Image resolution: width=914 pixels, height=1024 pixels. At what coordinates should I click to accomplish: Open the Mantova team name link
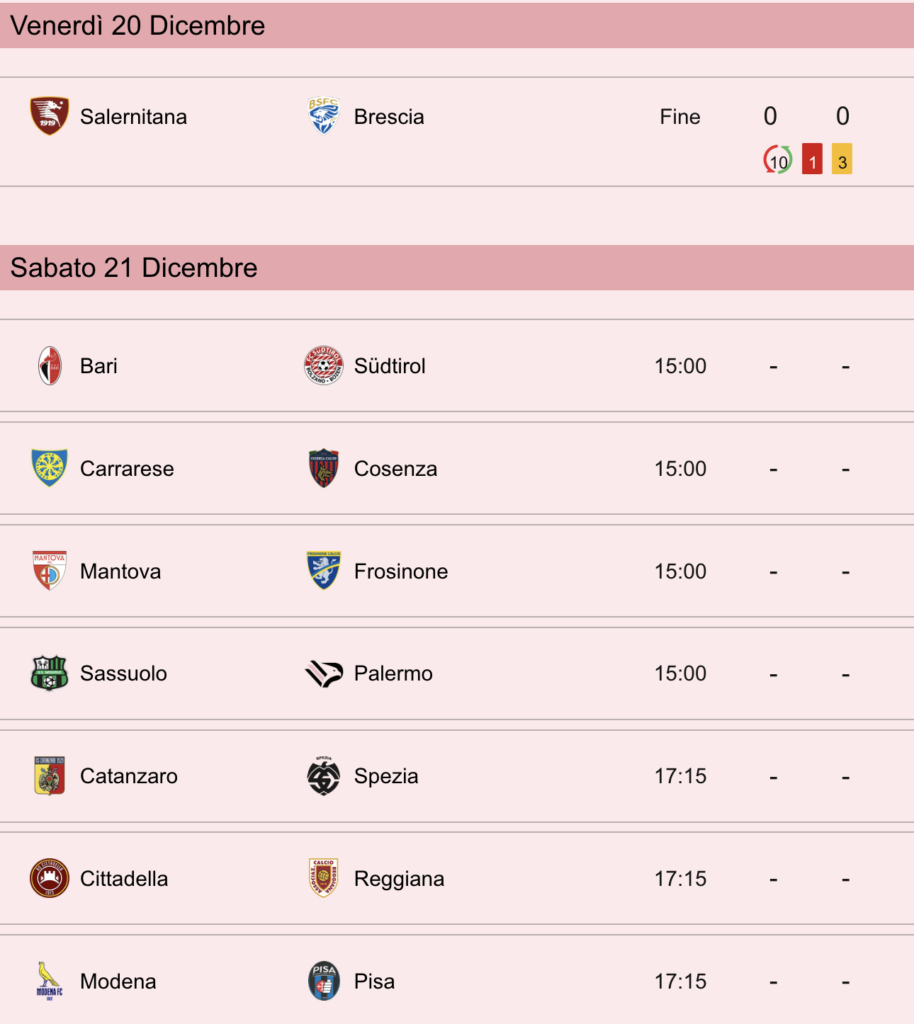click(120, 571)
